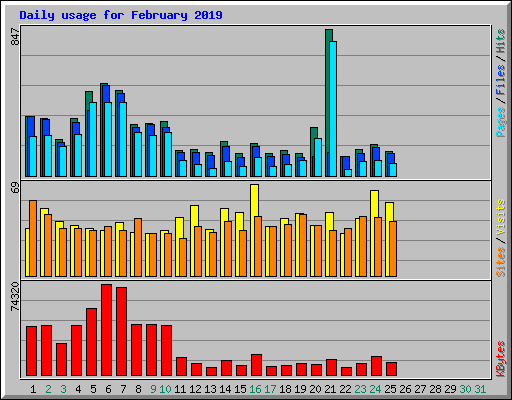Click the red KBytes bar for day 25
The width and height of the screenshot is (512, 400).
(x=391, y=369)
